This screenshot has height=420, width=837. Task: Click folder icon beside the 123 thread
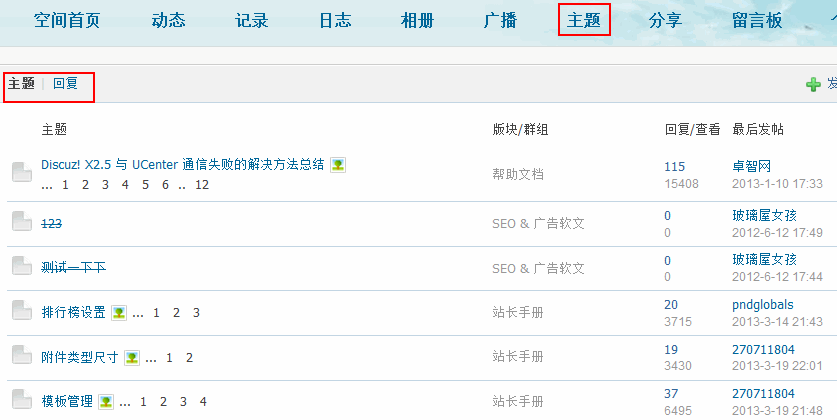point(21,222)
